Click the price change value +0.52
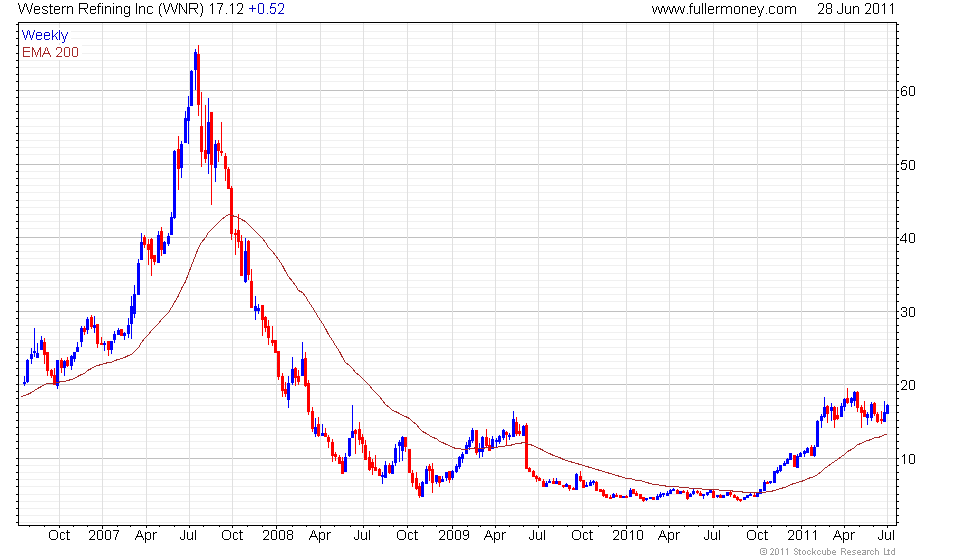 266,9
